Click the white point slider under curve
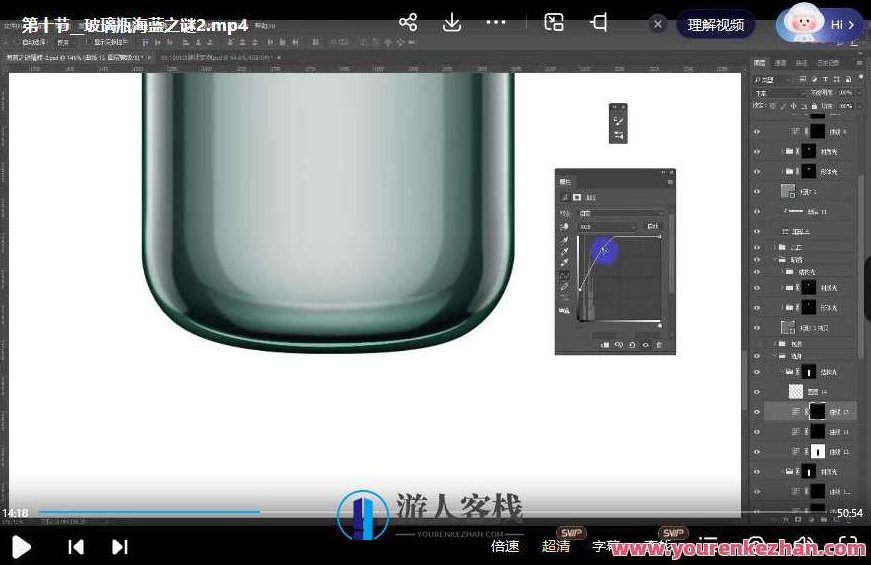Viewport: 871px width, 565px height. click(x=660, y=326)
